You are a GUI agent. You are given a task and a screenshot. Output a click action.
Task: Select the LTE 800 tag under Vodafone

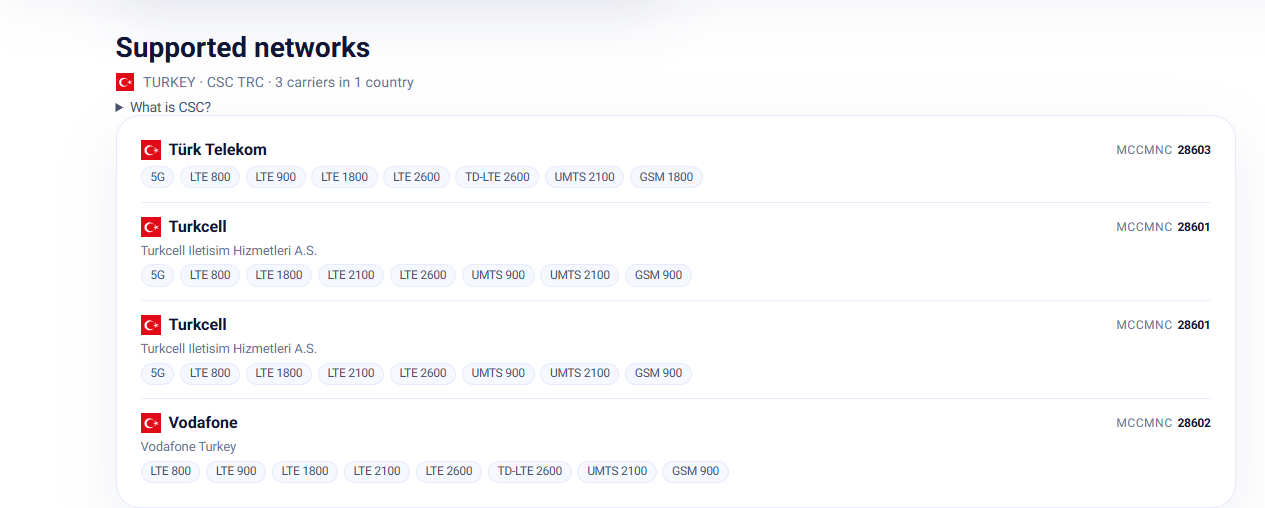[171, 471]
